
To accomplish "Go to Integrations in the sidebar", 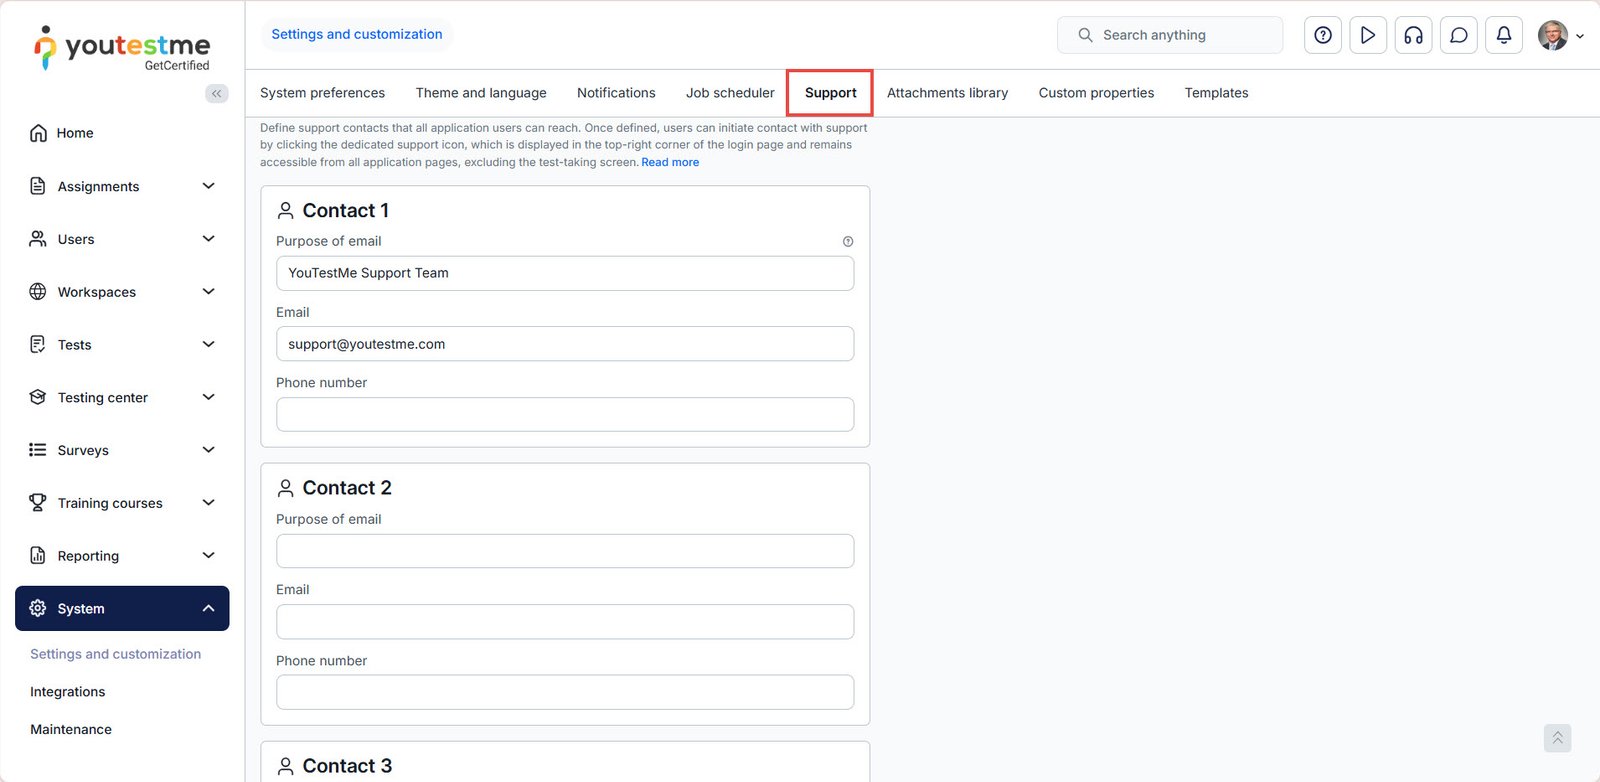I will pos(67,692).
